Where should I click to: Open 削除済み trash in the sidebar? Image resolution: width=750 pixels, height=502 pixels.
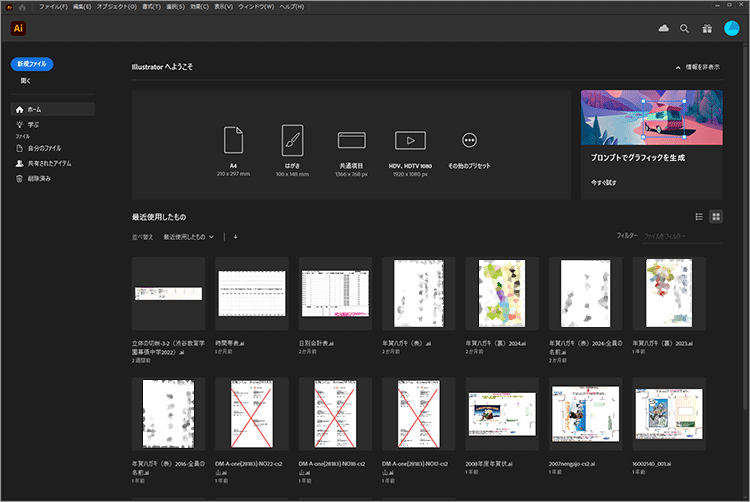33,179
